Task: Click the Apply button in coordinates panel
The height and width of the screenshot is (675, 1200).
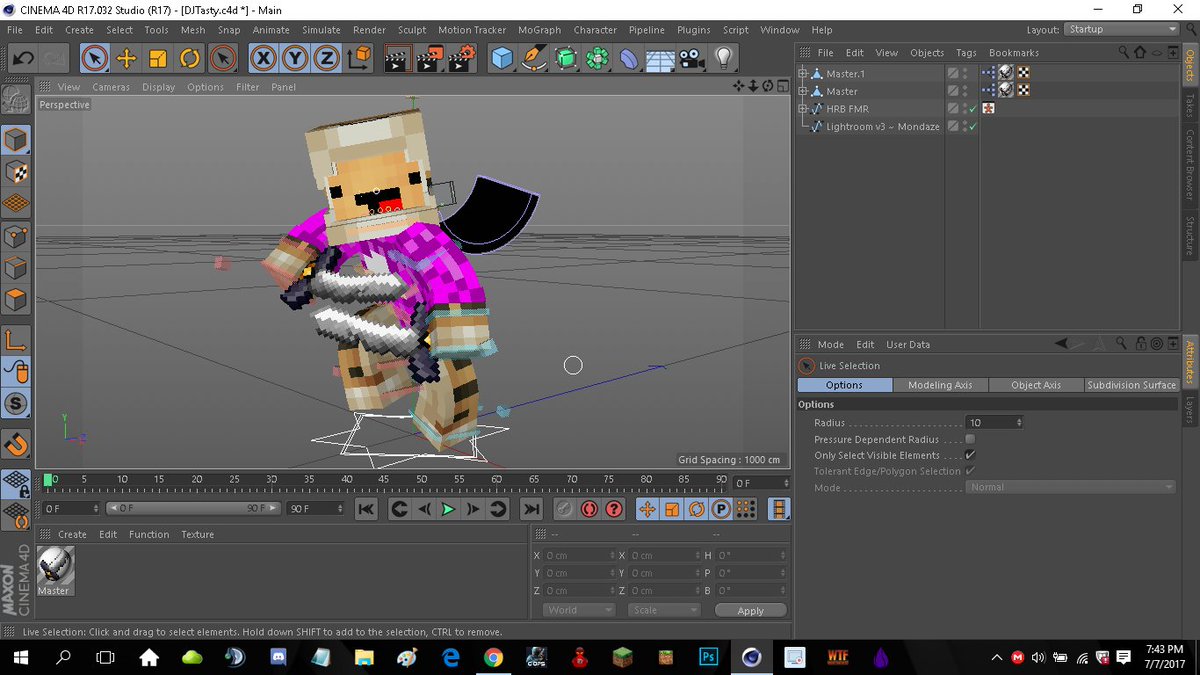Action: click(750, 610)
